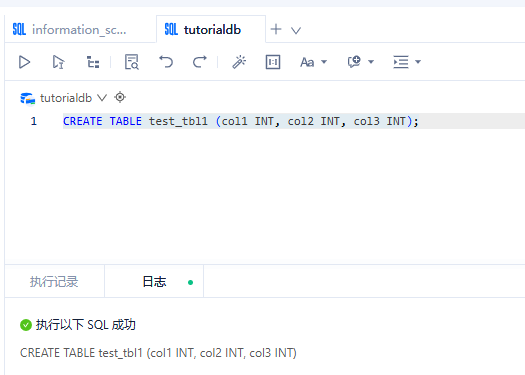The image size is (525, 375).
Task: Click the SQL icon on information_sc... tab
Action: pyautogui.click(x=19, y=29)
